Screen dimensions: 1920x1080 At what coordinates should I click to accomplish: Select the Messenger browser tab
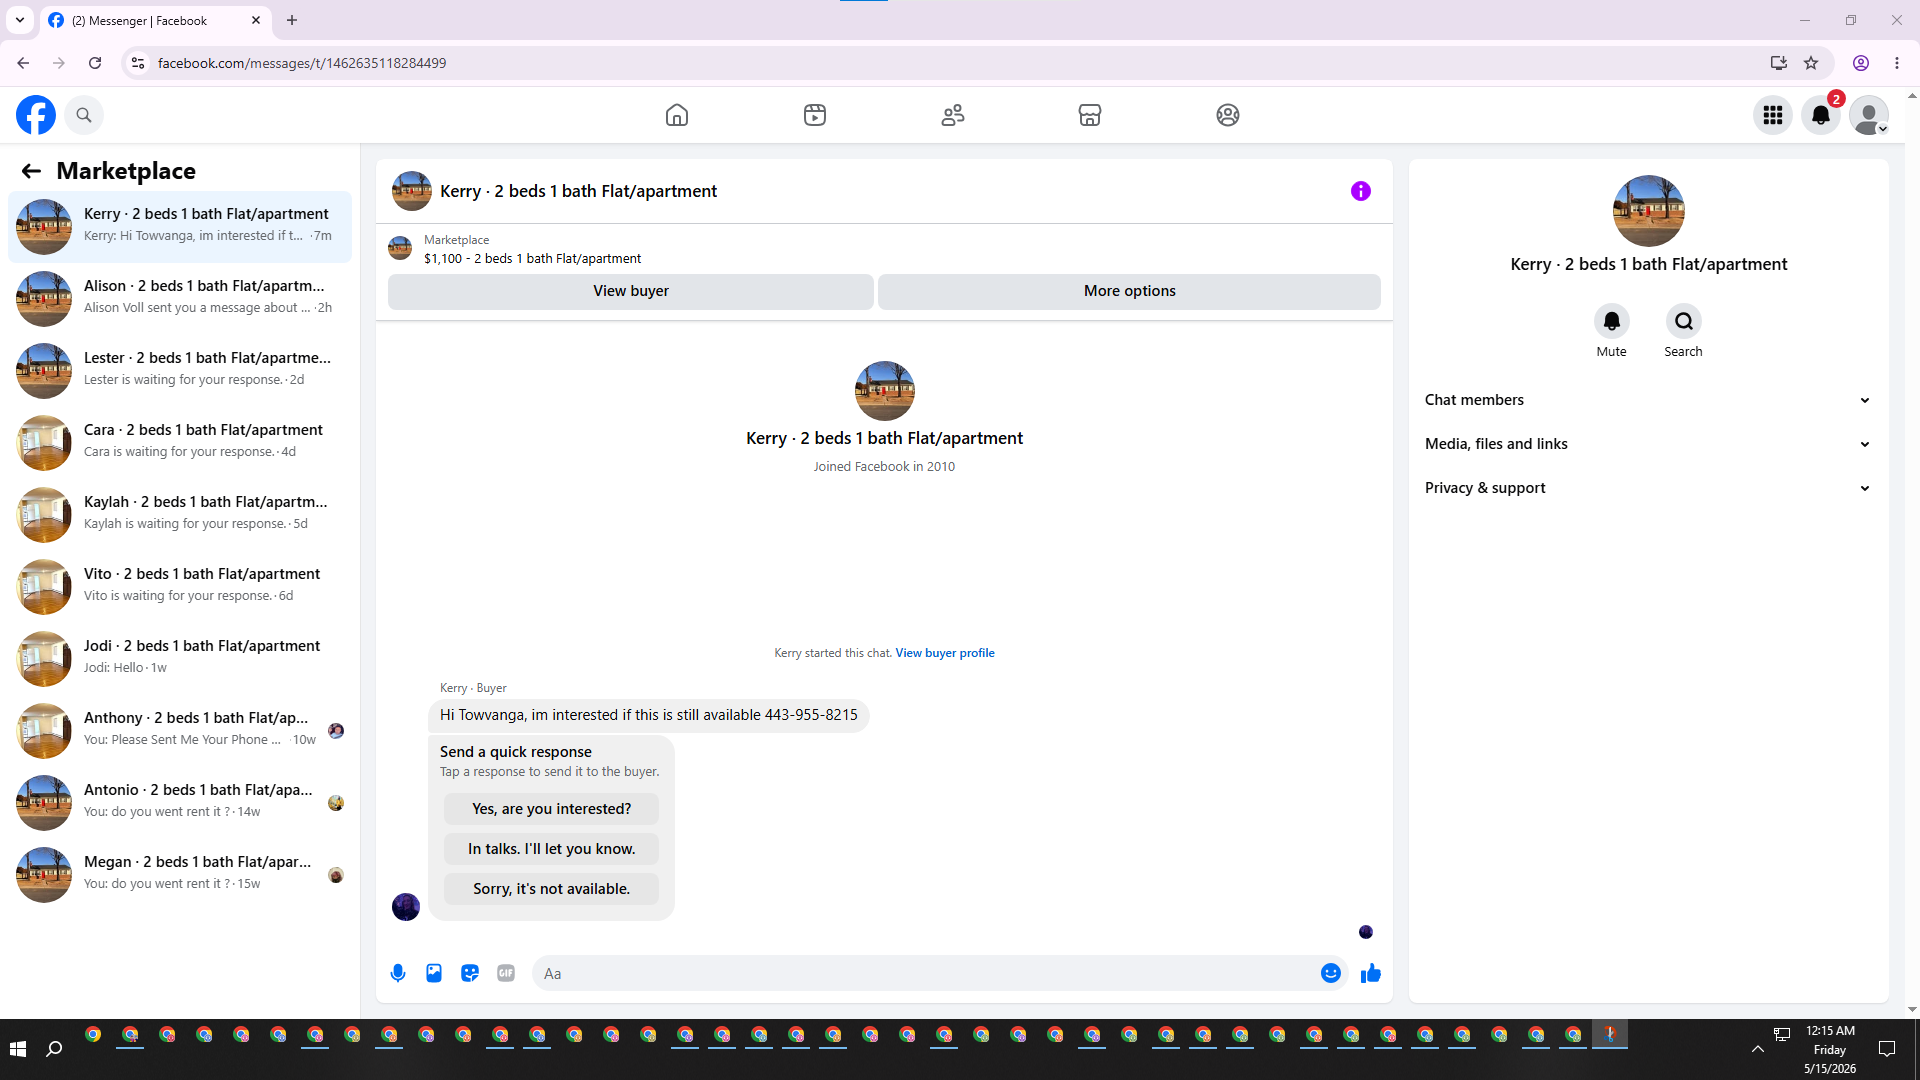point(155,20)
